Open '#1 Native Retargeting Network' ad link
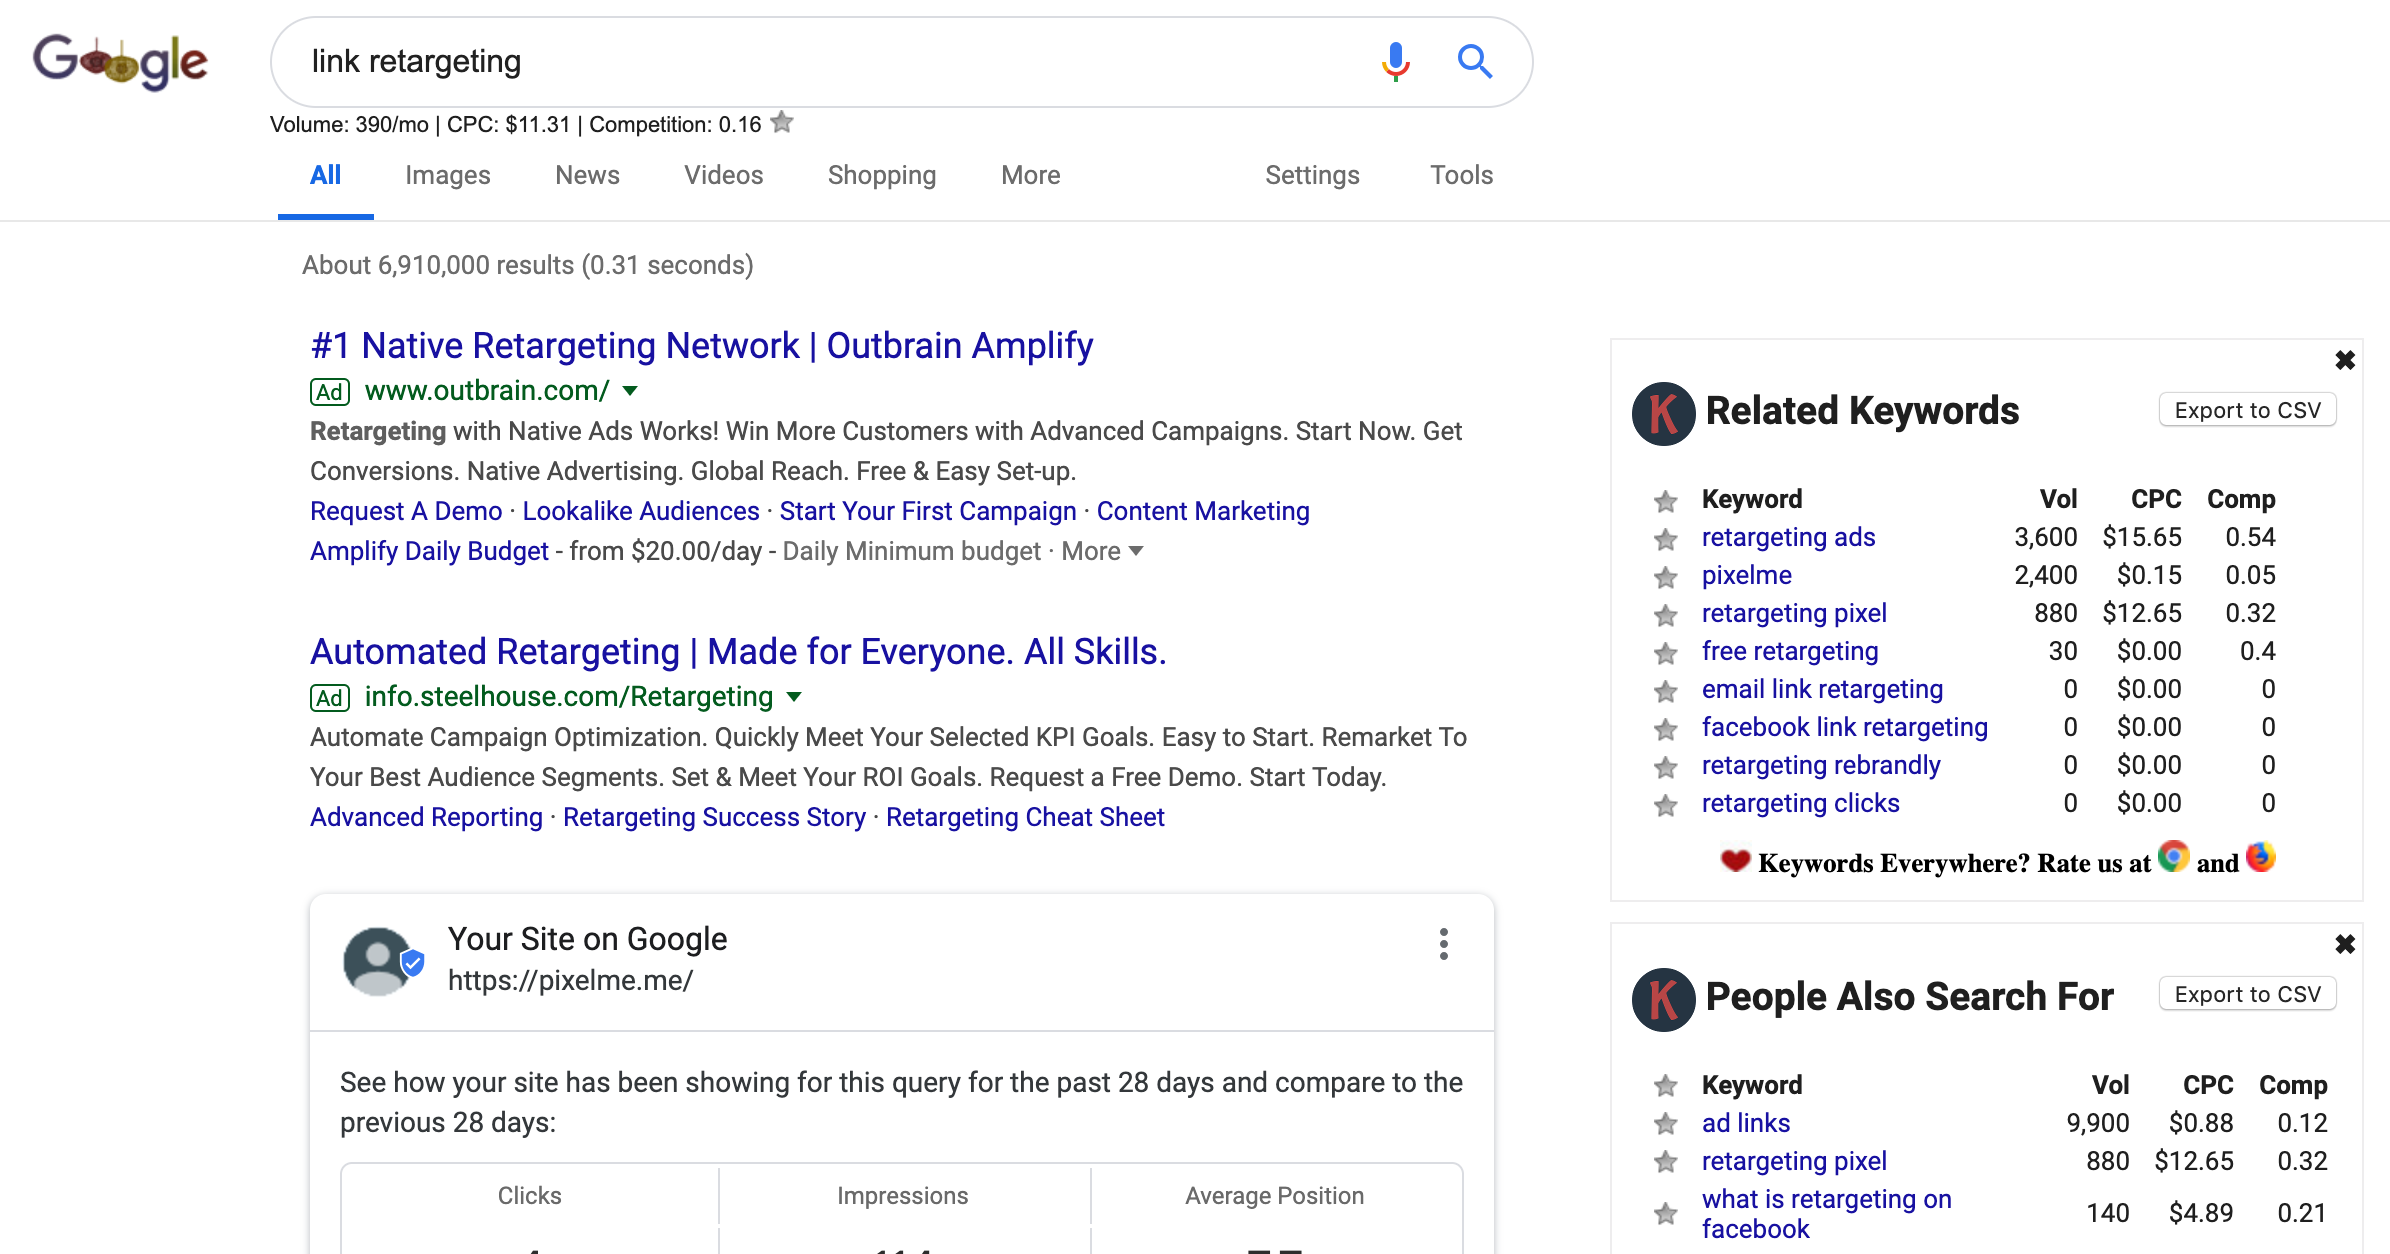The width and height of the screenshot is (2390, 1254). (701, 346)
